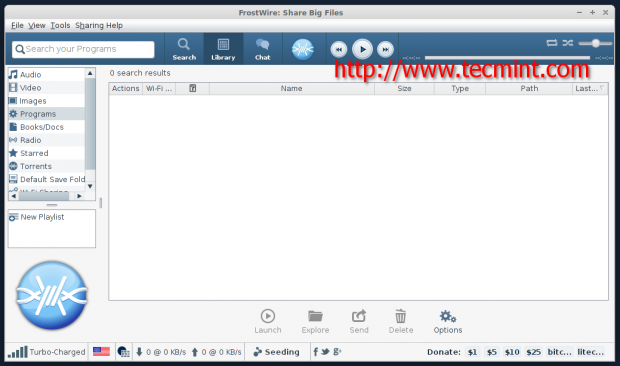Sort results by Last column arrow

(x=601, y=88)
